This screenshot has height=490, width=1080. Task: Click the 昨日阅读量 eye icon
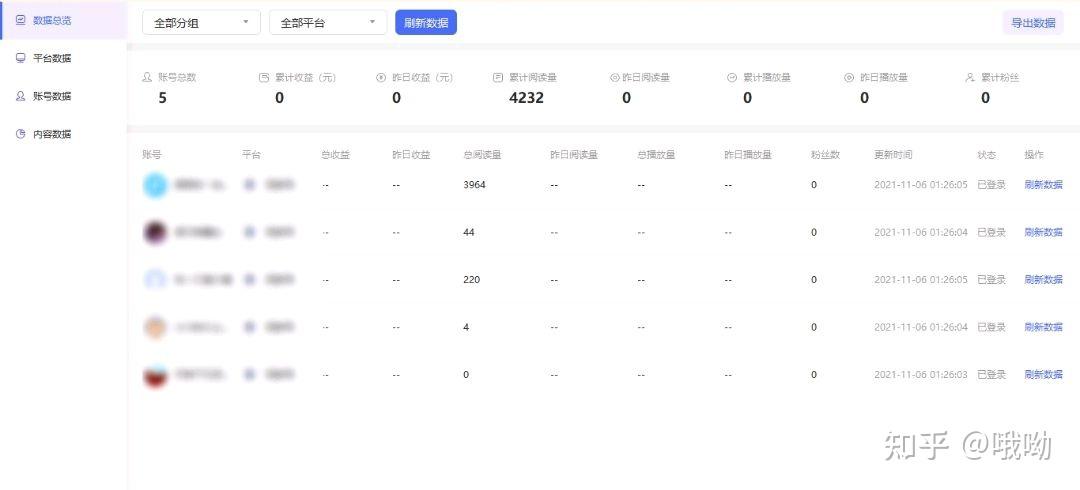click(614, 77)
